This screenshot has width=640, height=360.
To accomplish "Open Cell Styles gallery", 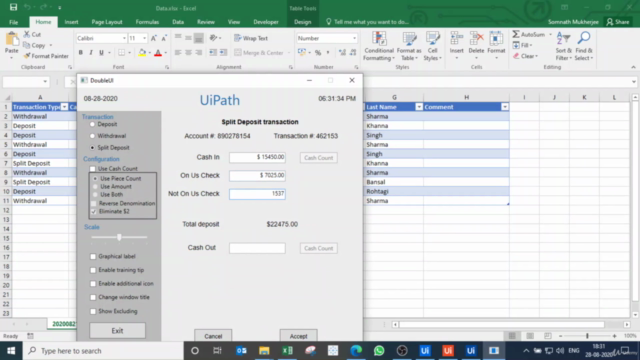I will click(432, 46).
